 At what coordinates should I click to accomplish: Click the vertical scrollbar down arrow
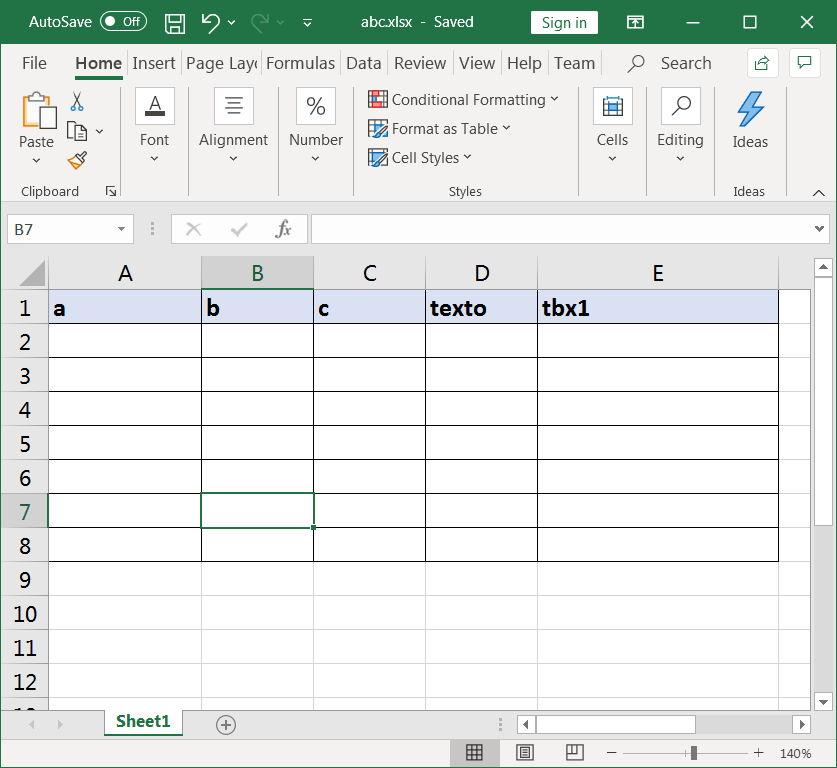(823, 702)
